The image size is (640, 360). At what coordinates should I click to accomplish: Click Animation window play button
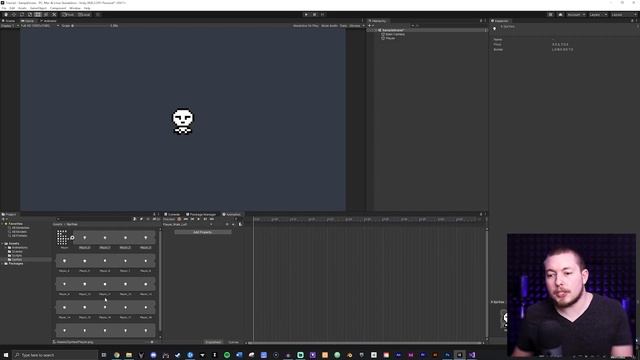pyautogui.click(x=199, y=219)
